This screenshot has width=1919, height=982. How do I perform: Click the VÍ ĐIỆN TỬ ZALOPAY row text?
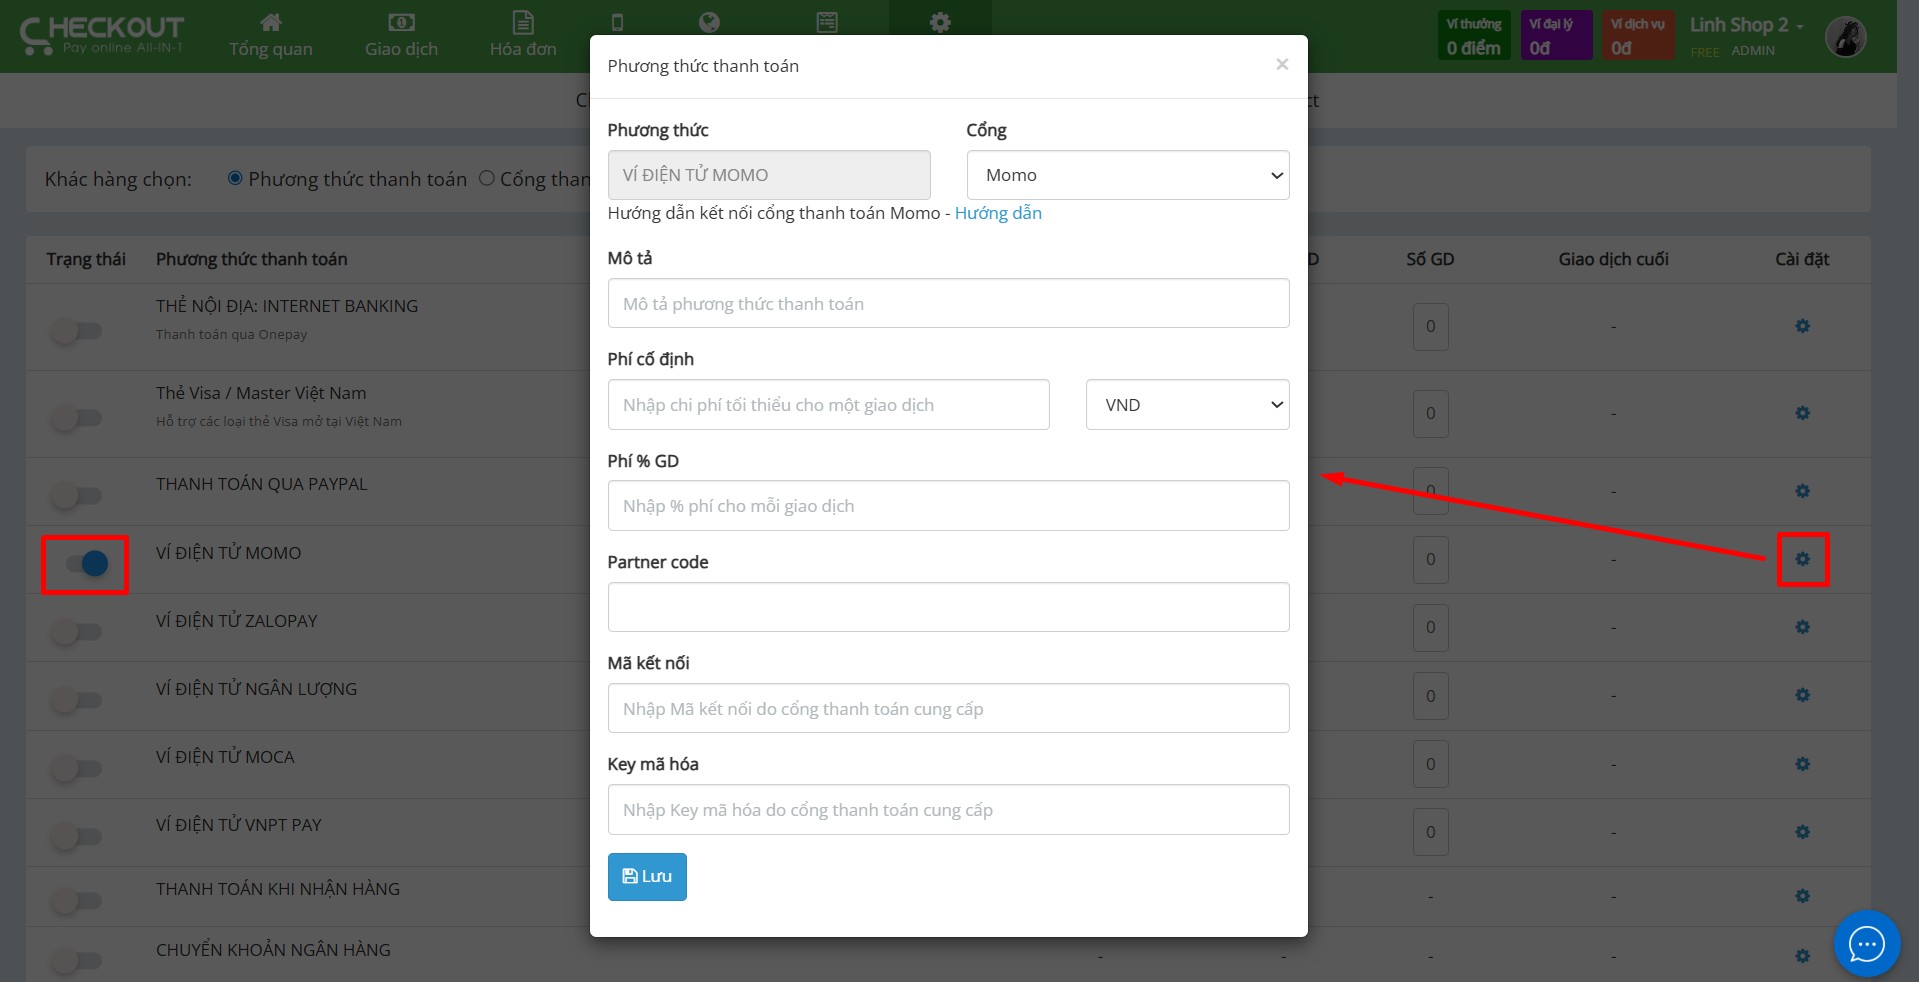pyautogui.click(x=236, y=621)
